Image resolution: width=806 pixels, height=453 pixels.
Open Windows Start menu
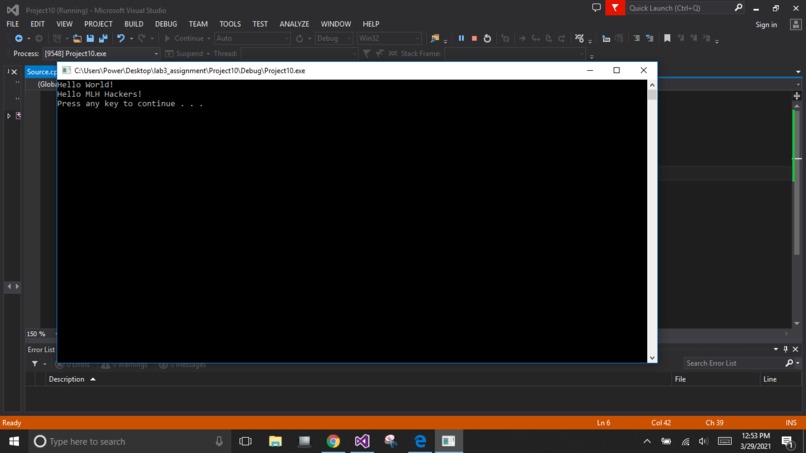pos(14,441)
